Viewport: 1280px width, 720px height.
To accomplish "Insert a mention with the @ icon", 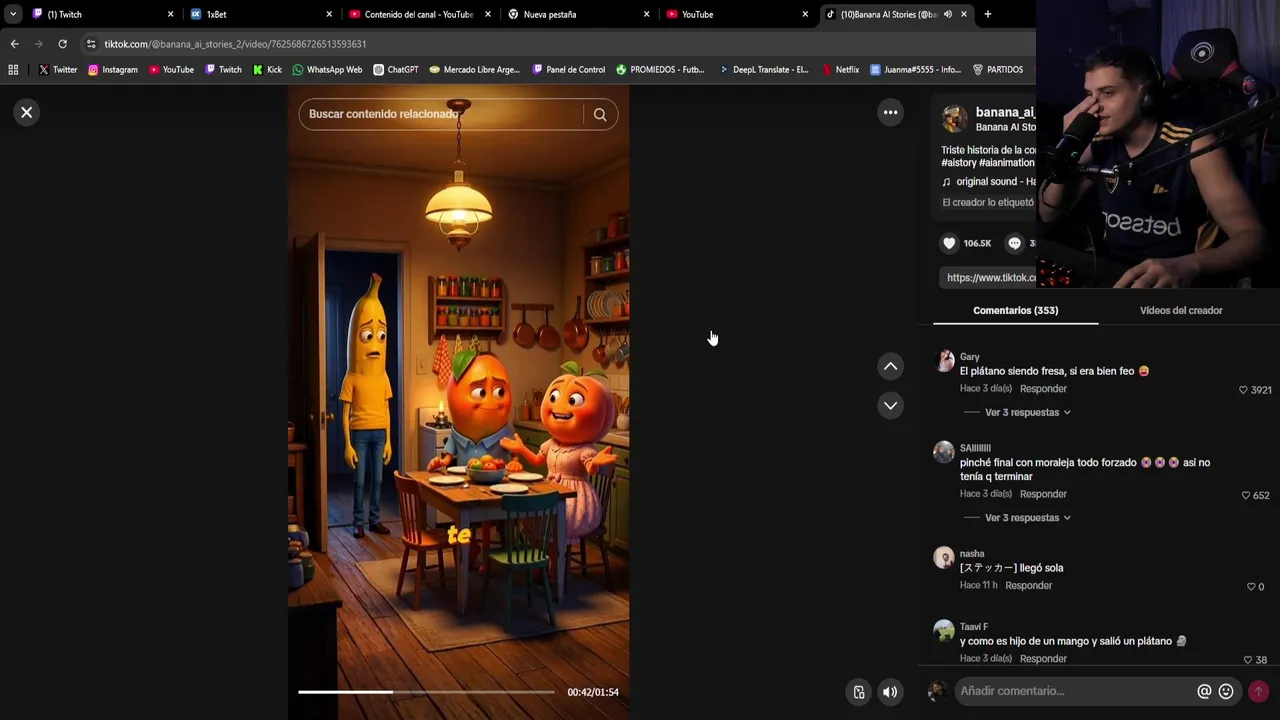I will [x=1204, y=691].
